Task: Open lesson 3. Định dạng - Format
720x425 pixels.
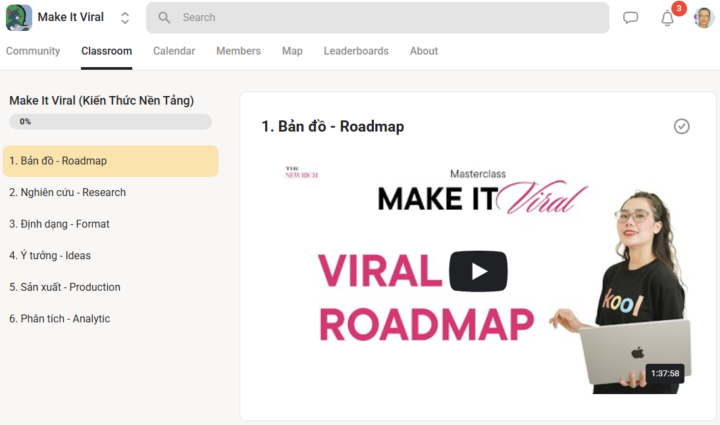Action: [x=111, y=224]
